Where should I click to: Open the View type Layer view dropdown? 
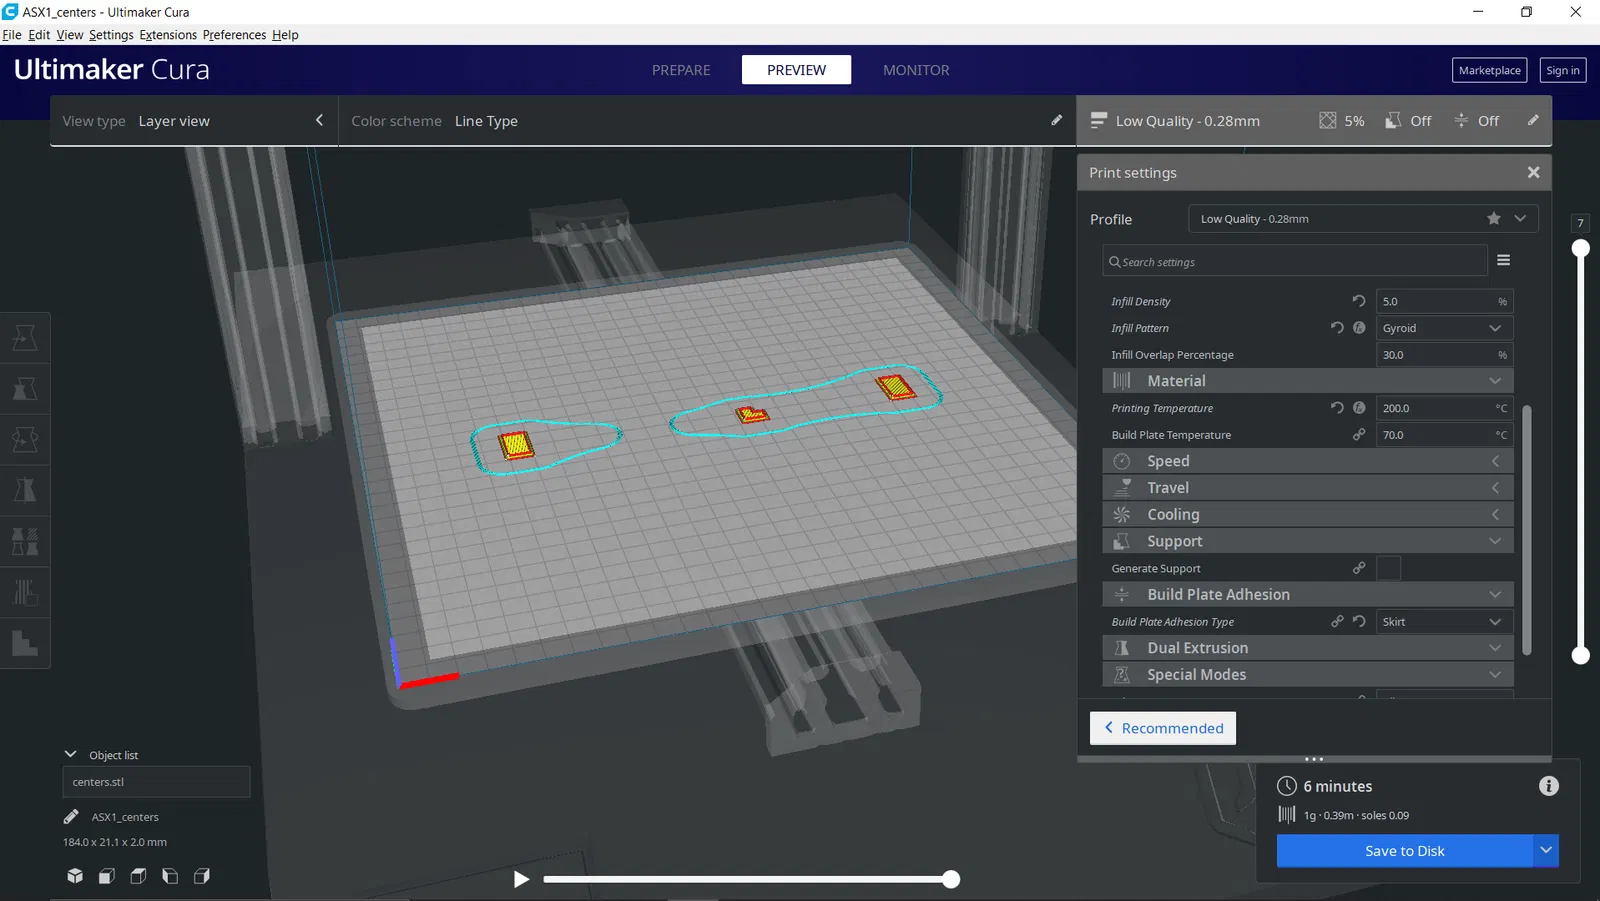(x=194, y=121)
